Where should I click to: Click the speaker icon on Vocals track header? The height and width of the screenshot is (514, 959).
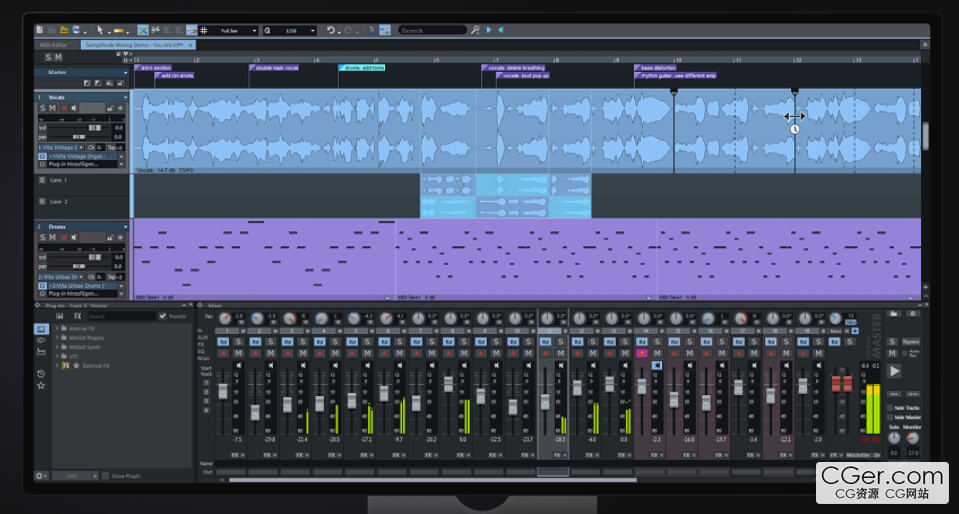point(76,108)
